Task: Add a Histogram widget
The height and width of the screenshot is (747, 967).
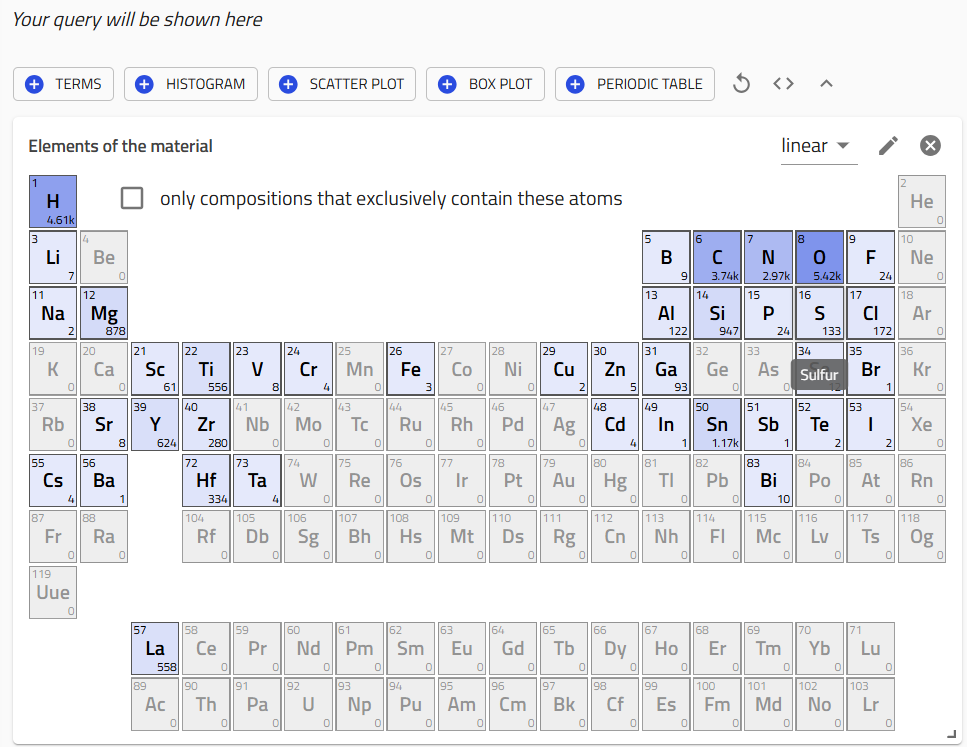Action: (191, 84)
